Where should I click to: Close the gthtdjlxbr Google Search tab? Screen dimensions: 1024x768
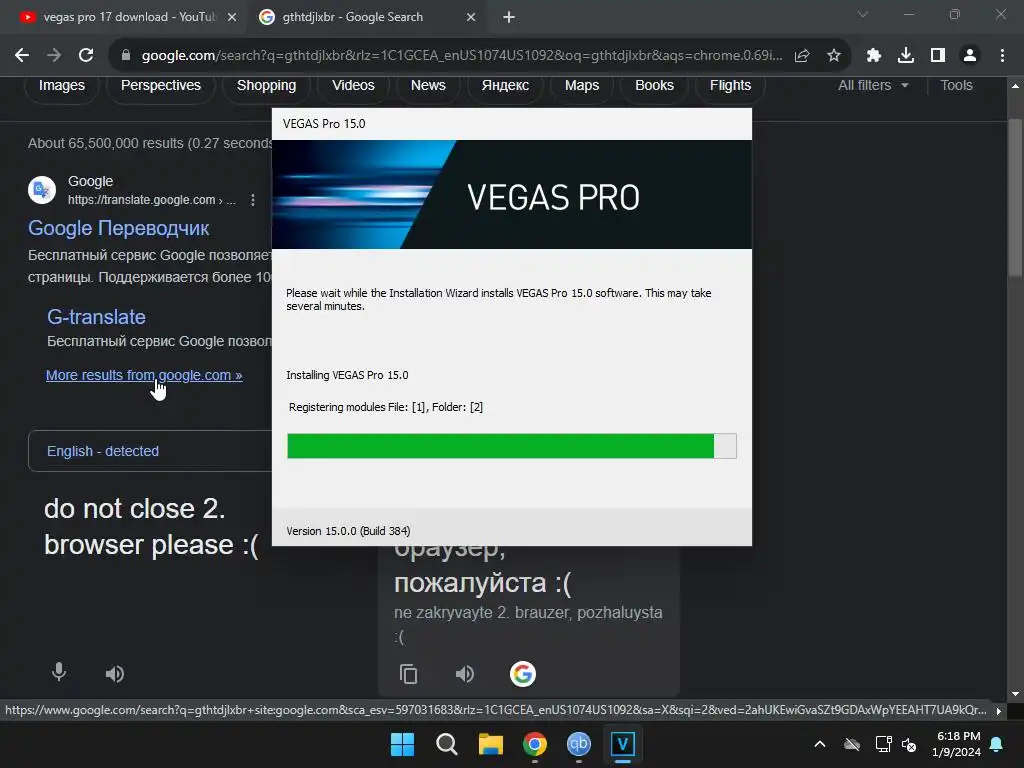pyautogui.click(x=471, y=18)
